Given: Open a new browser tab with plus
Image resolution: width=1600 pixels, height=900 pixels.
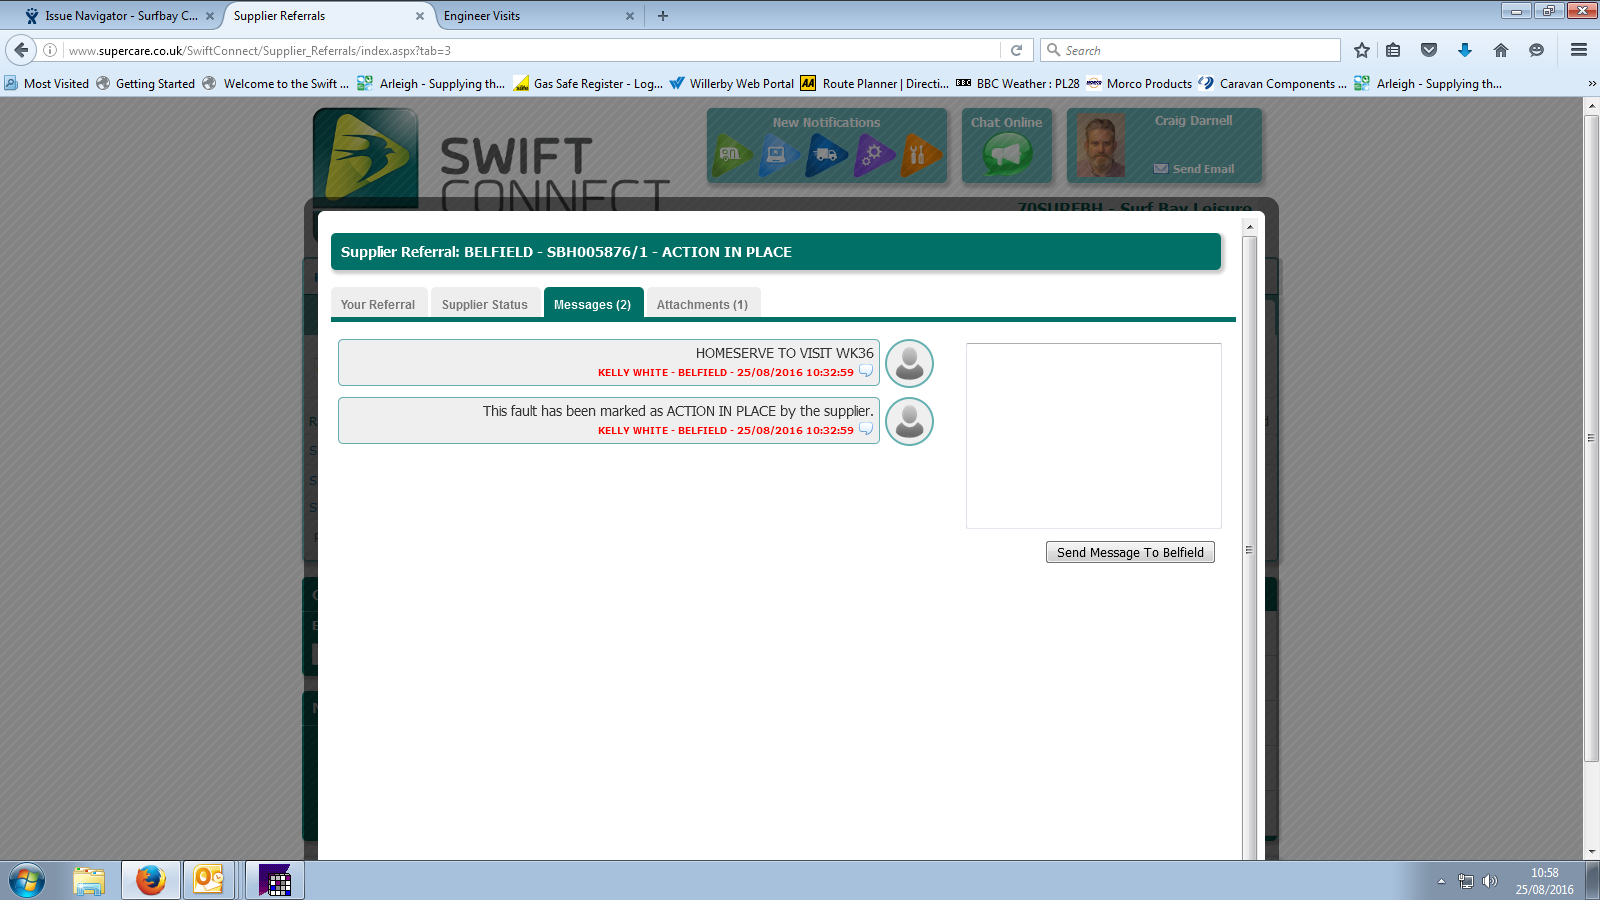Looking at the screenshot, I should (663, 16).
